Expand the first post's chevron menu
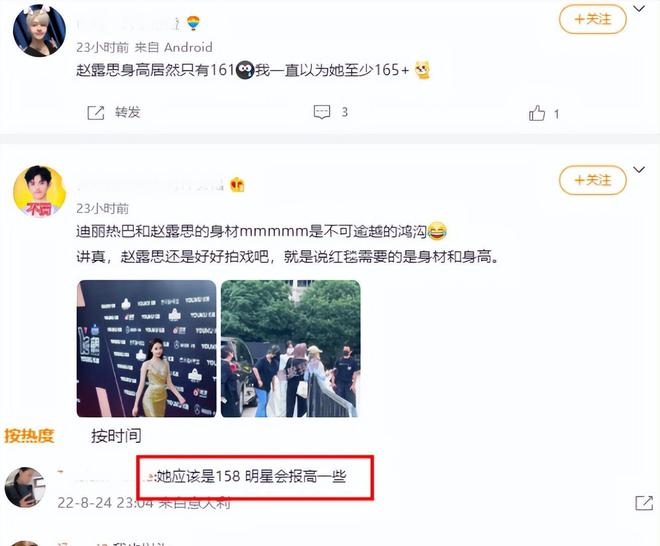This screenshot has height=546, width=660. pos(639,8)
